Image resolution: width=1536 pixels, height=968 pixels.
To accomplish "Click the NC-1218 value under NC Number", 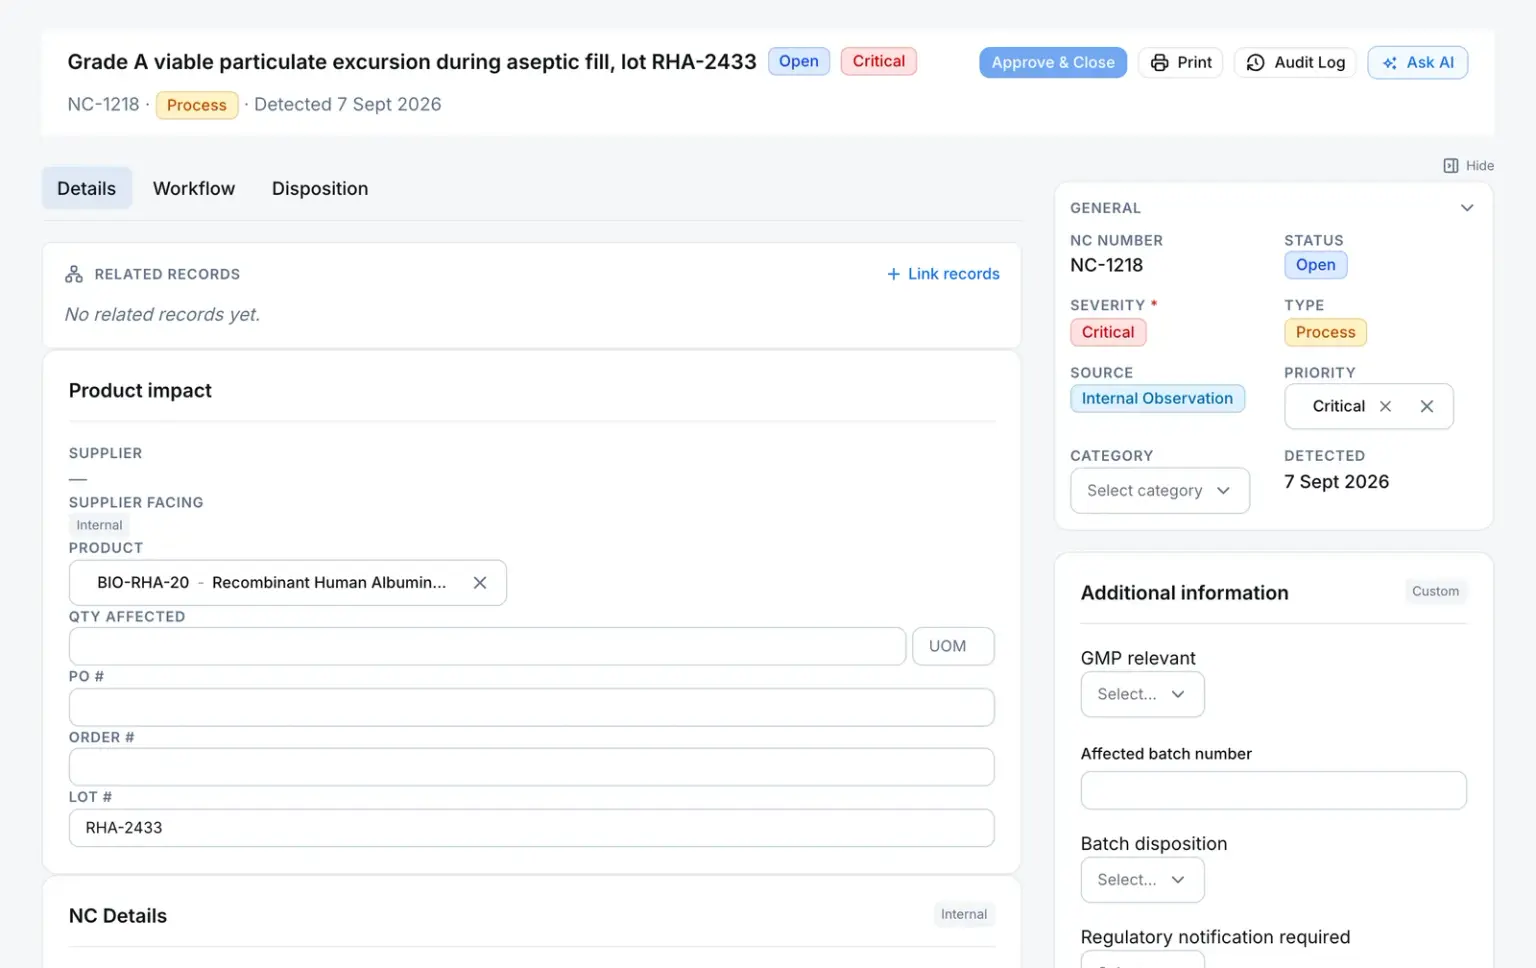I will 1106,265.
